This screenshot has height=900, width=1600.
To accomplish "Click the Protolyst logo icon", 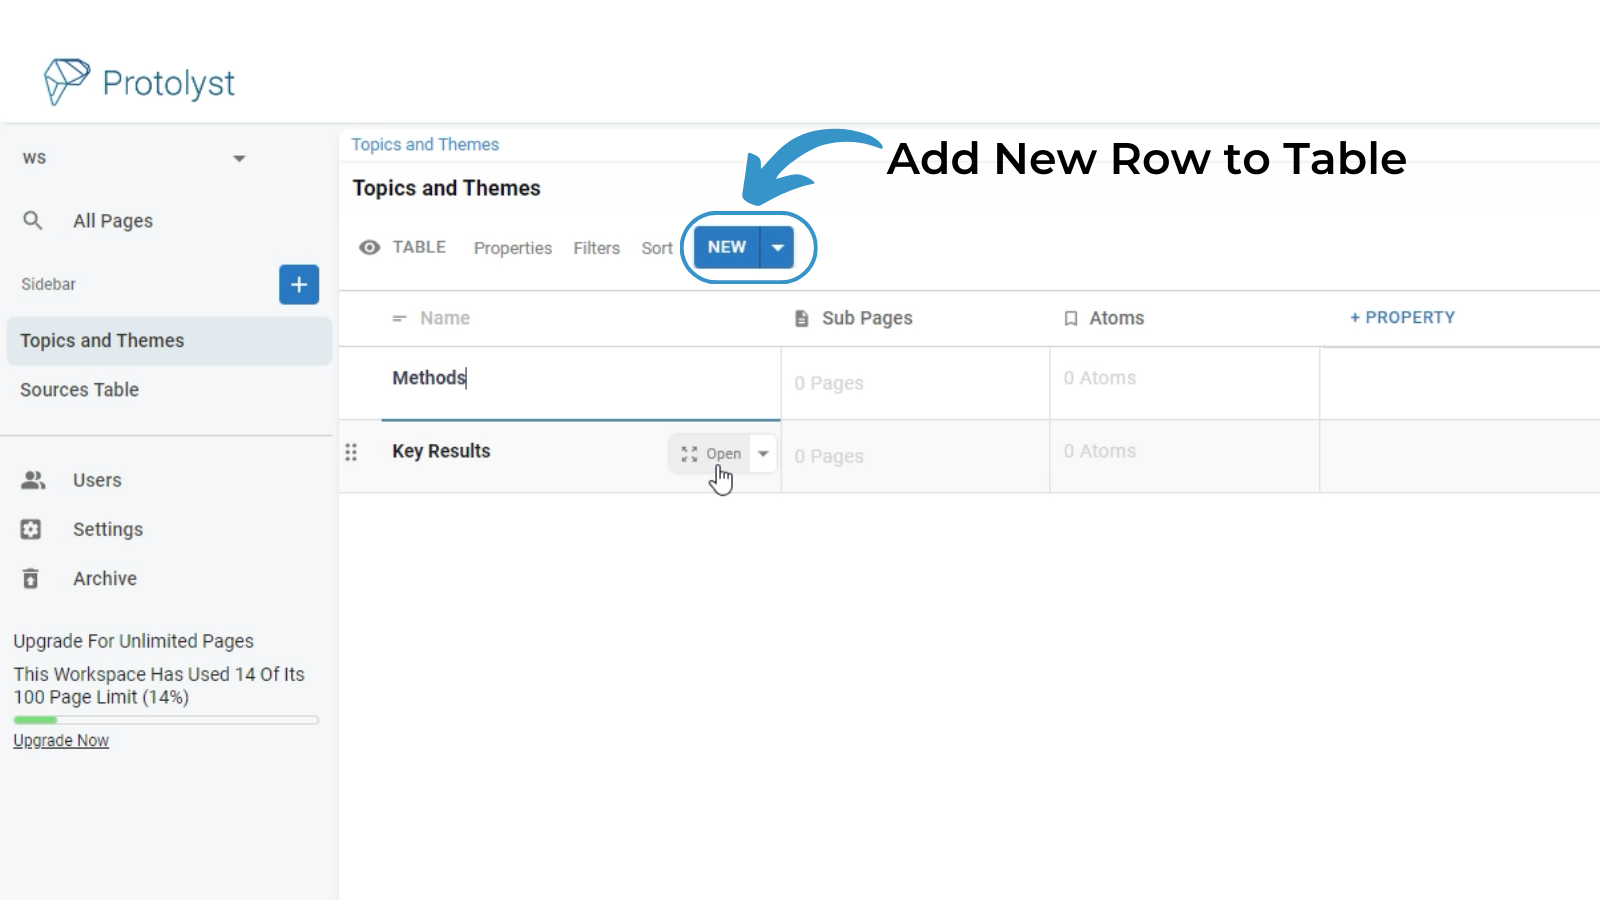I will pyautogui.click(x=66, y=81).
